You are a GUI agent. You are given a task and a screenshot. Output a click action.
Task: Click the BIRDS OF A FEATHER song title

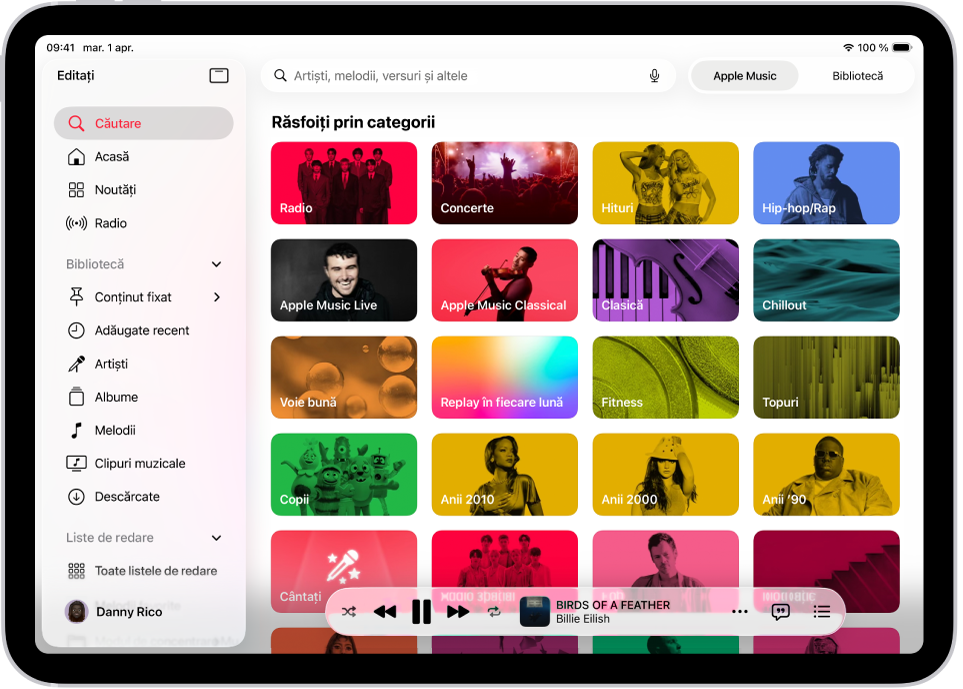[613, 605]
